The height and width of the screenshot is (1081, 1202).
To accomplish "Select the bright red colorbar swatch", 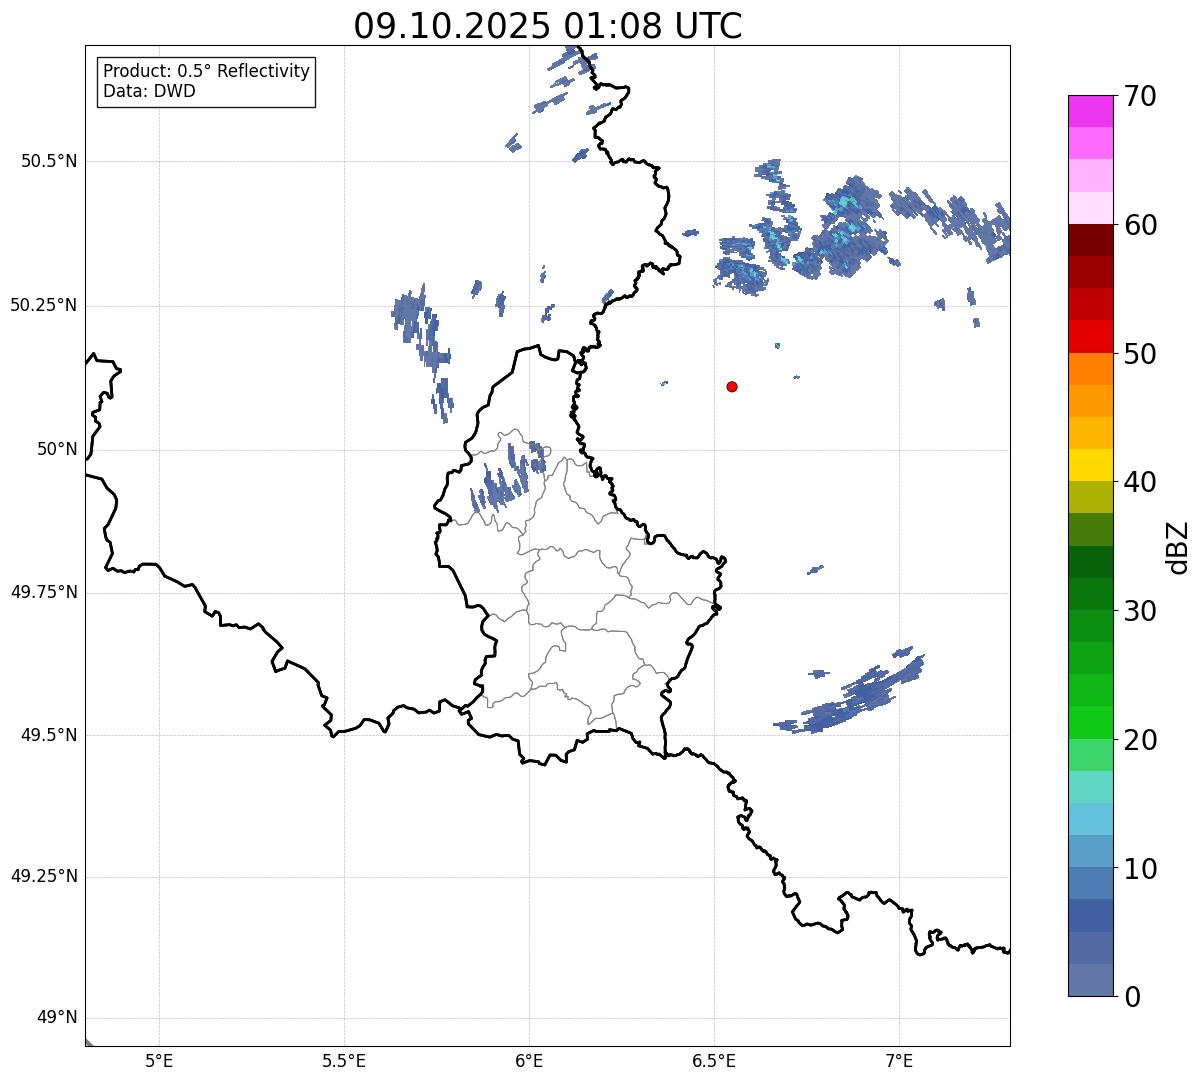I will (x=1091, y=336).
